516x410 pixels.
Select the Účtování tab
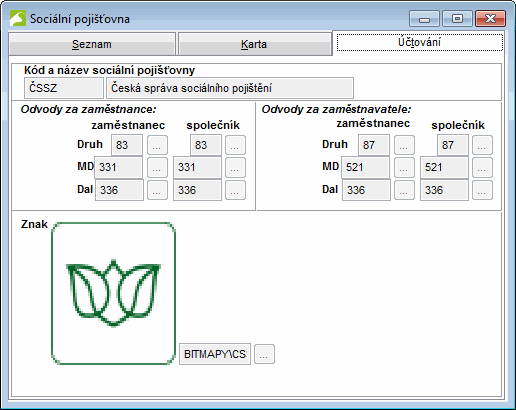pos(420,42)
